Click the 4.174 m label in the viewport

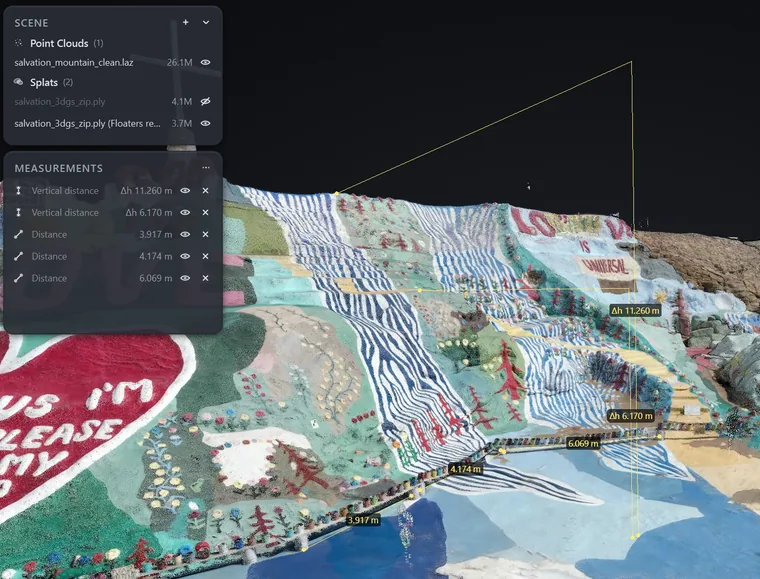(x=465, y=469)
